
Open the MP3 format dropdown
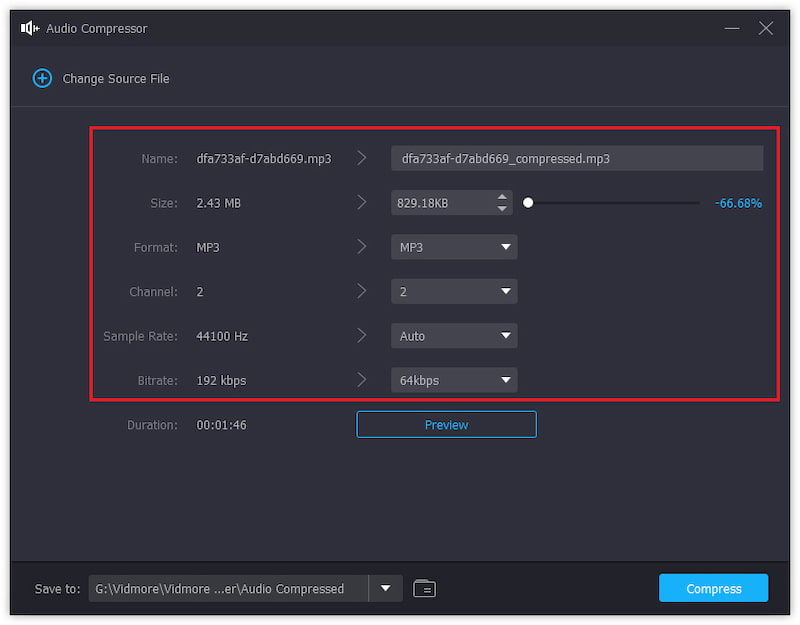tap(454, 247)
